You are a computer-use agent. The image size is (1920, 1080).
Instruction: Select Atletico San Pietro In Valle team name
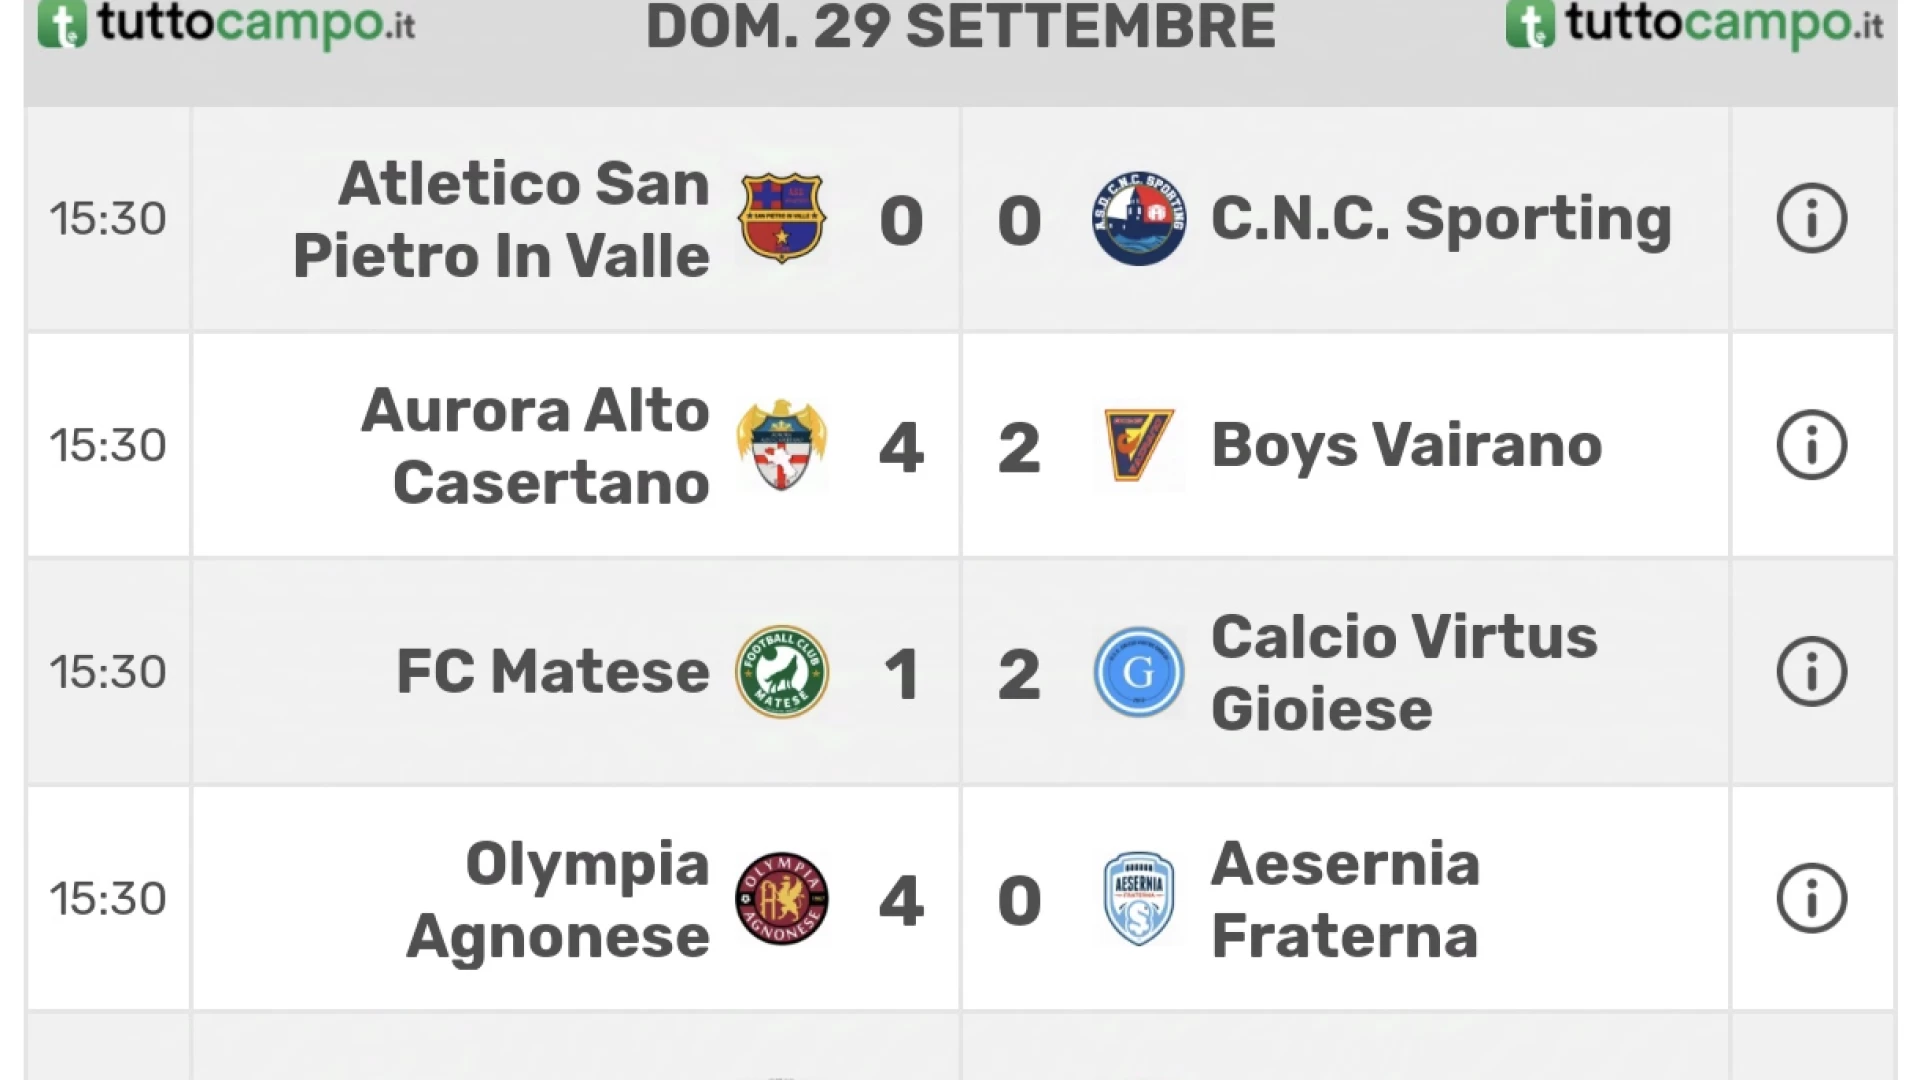[501, 219]
